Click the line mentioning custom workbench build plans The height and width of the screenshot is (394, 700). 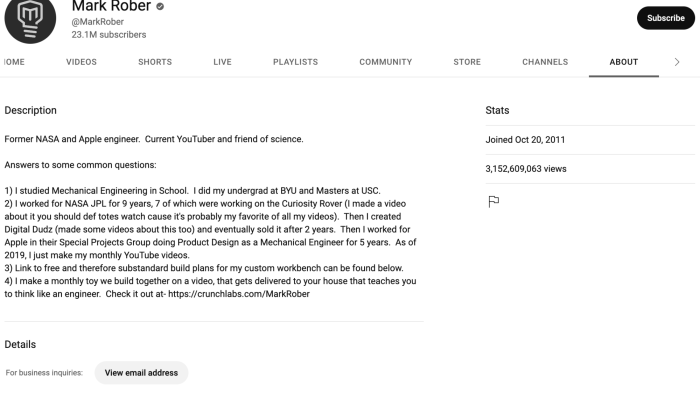pyautogui.click(x=204, y=268)
